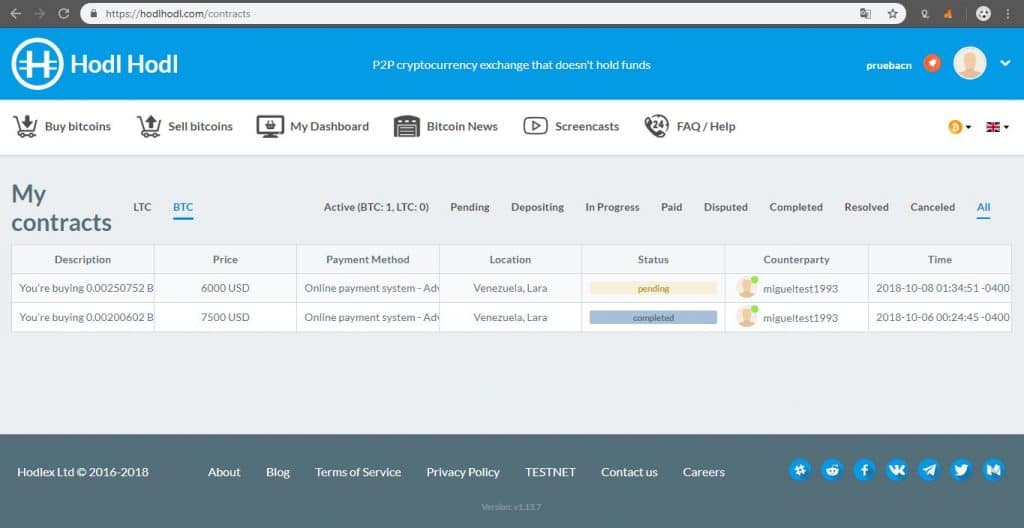The height and width of the screenshot is (528, 1024).
Task: Switch to the BTC contracts tab
Action: point(183,207)
